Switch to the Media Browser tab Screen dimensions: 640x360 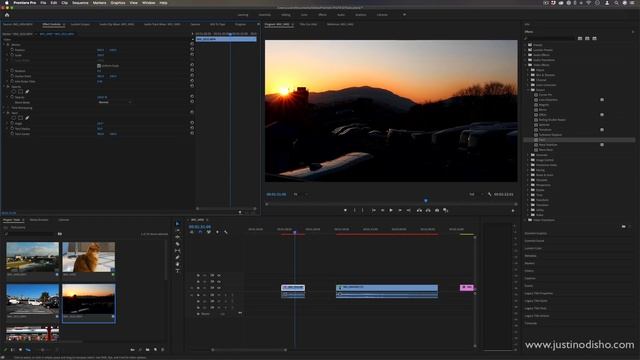39,220
